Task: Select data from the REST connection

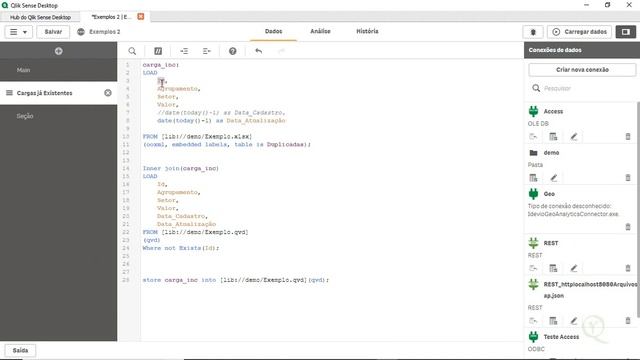Action: [x=553, y=268]
